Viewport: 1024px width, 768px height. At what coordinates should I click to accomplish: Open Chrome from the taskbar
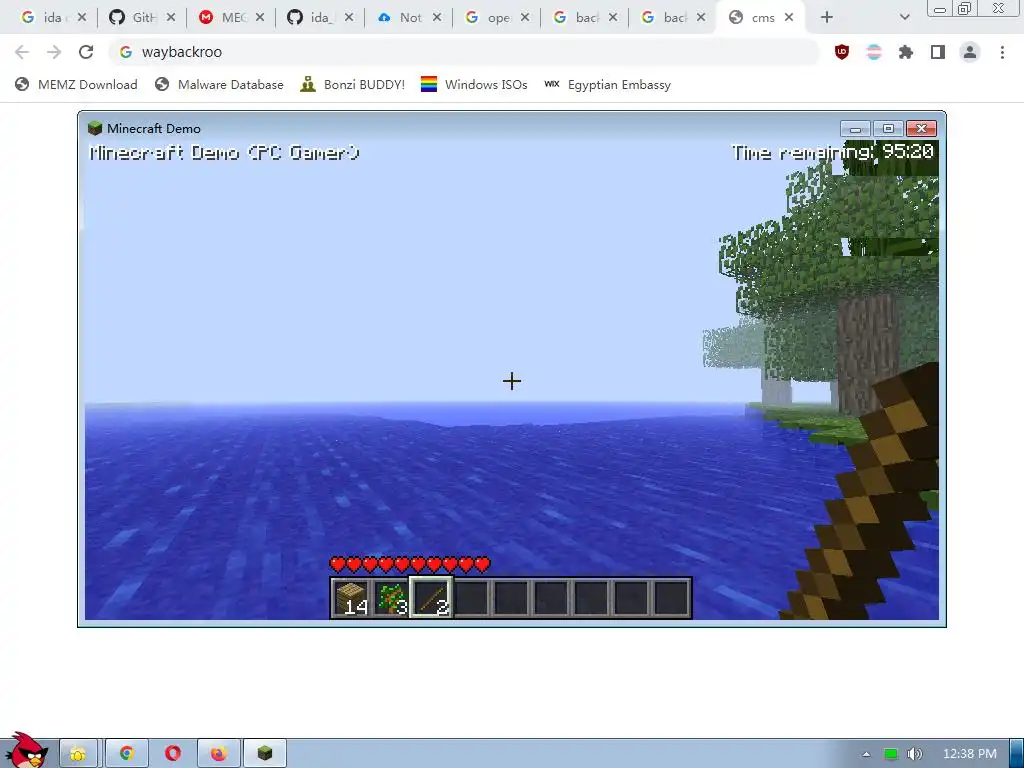point(127,754)
